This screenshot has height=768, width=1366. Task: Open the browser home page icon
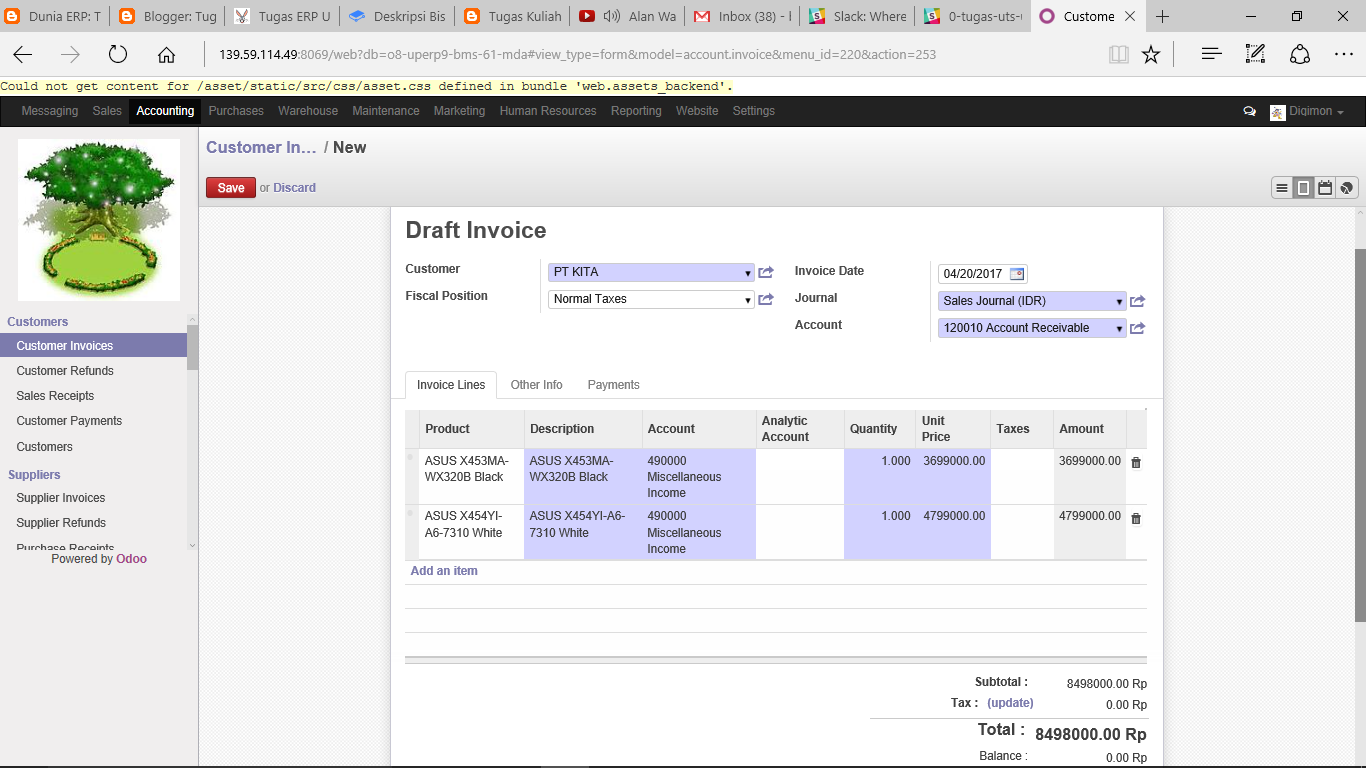(x=166, y=55)
